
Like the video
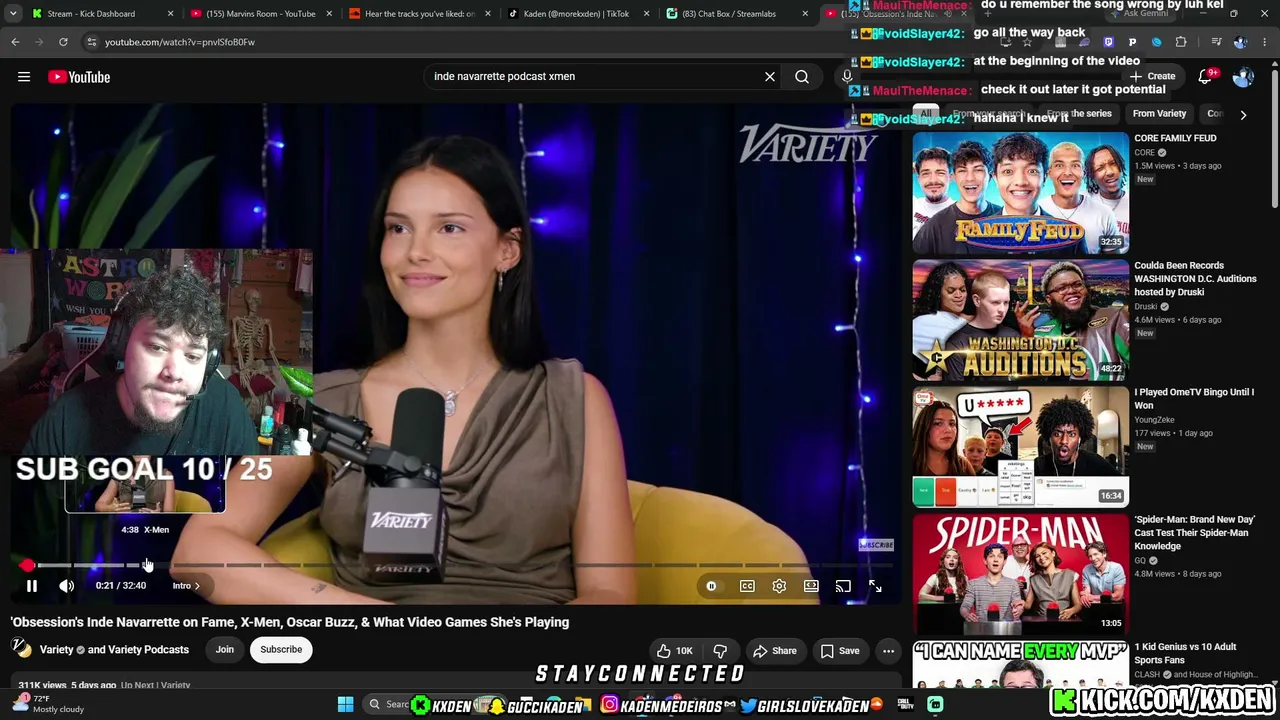tap(675, 651)
